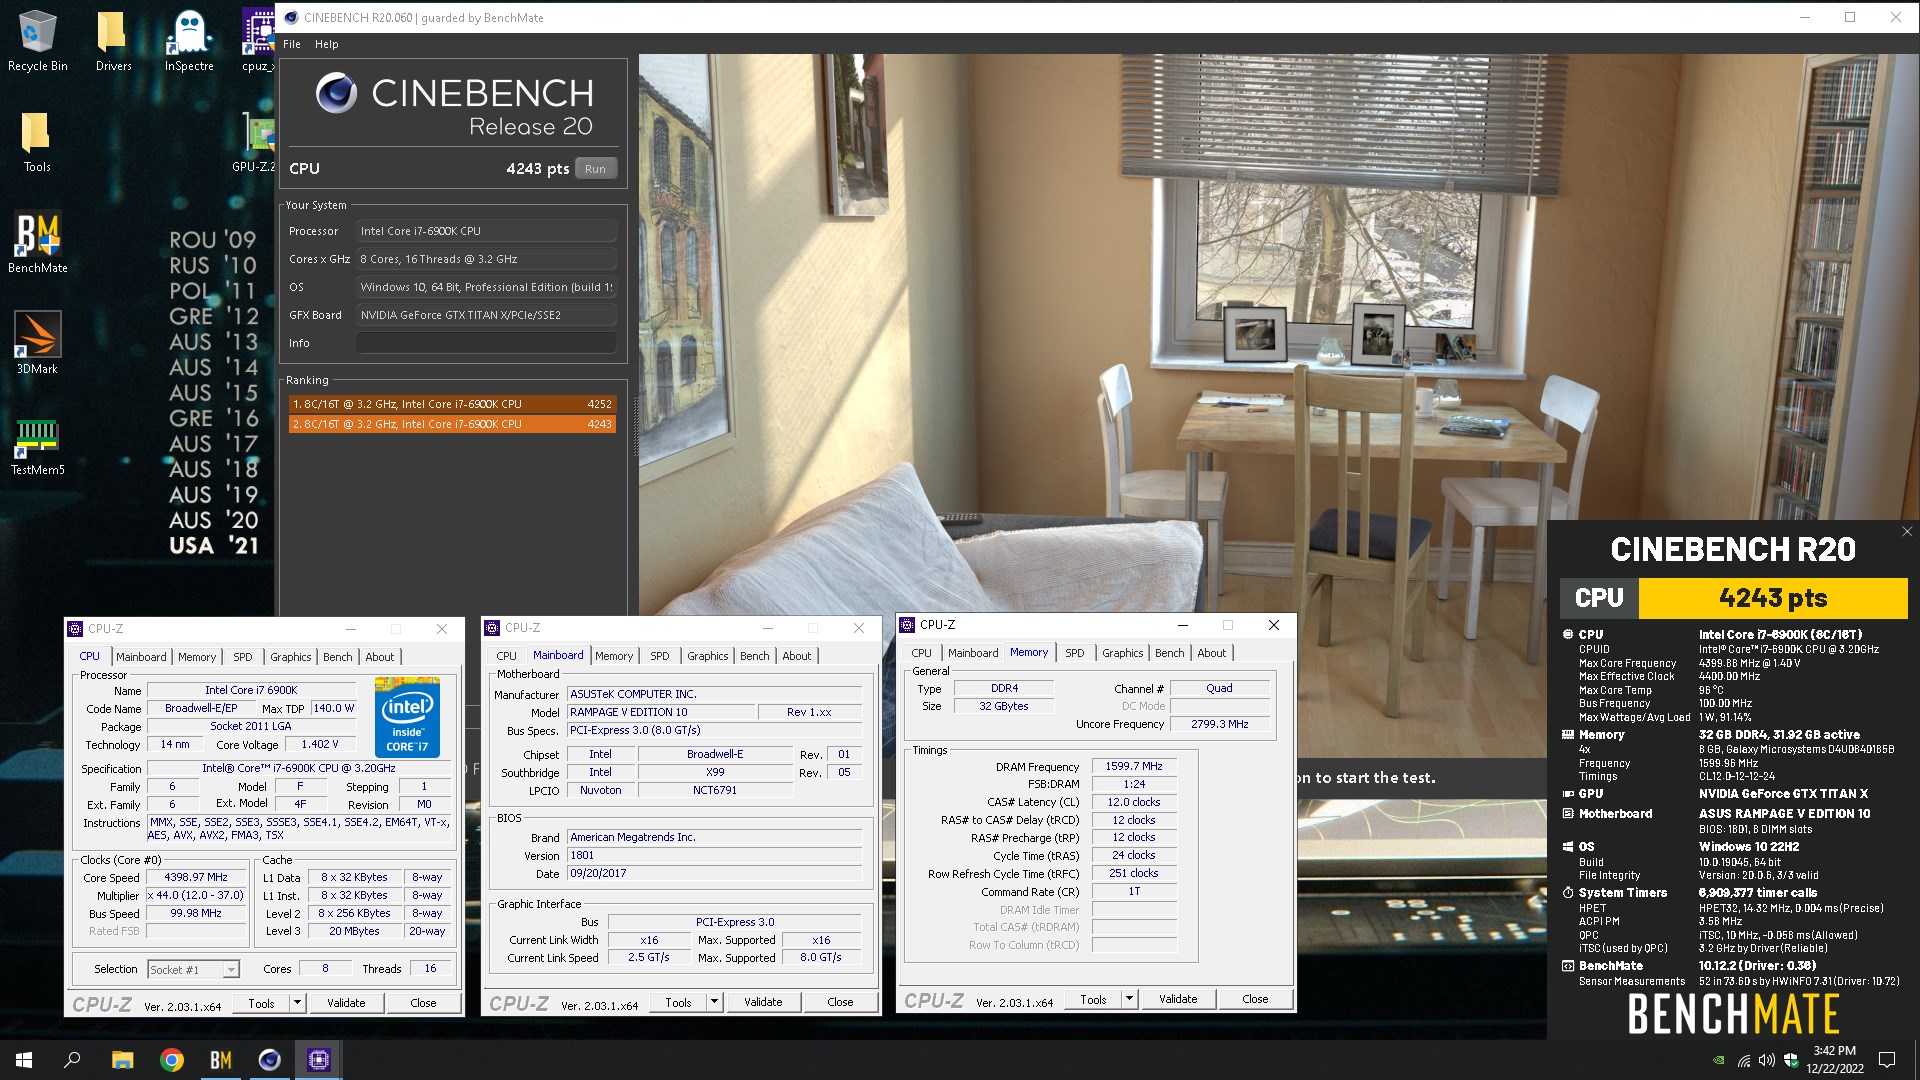Launch Chrome from the taskbar
This screenshot has height=1080, width=1920.
[x=172, y=1060]
